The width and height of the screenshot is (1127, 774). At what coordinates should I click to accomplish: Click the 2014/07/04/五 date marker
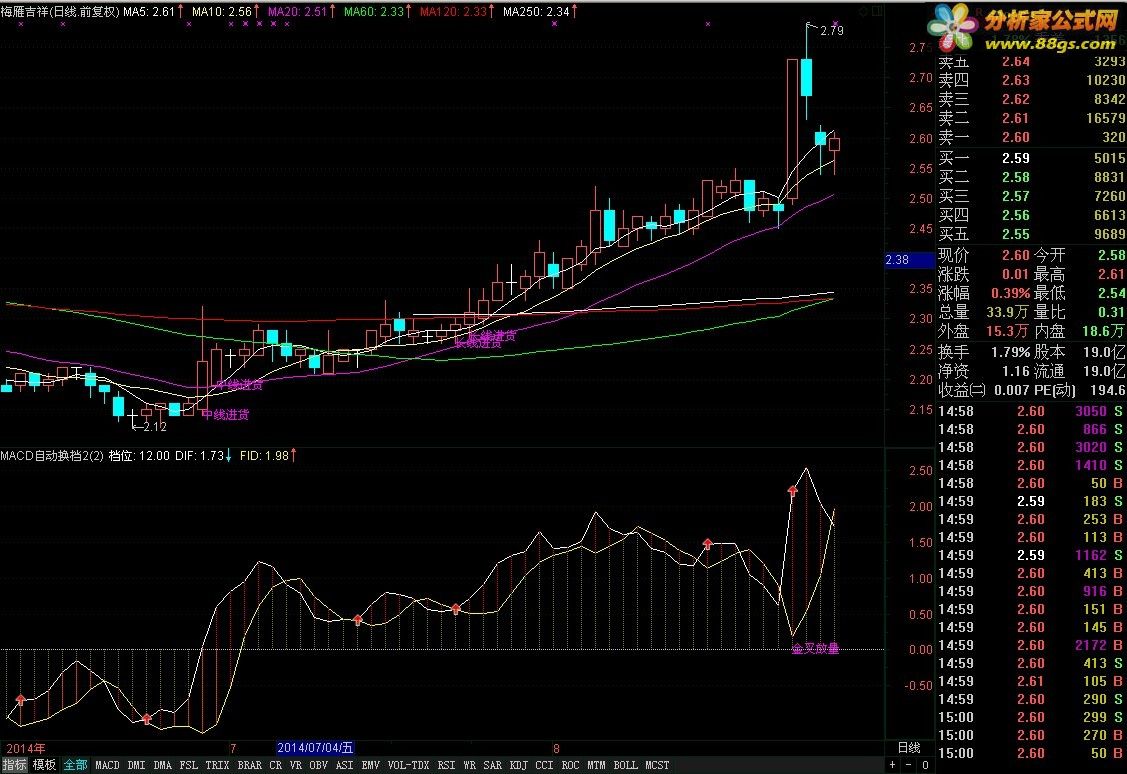pyautogui.click(x=315, y=747)
